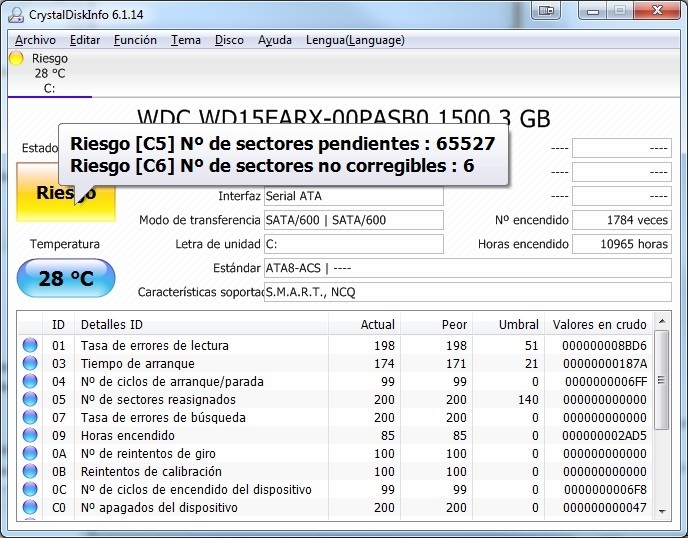Click the blue status icon for attribute 04
The image size is (688, 538).
30,381
